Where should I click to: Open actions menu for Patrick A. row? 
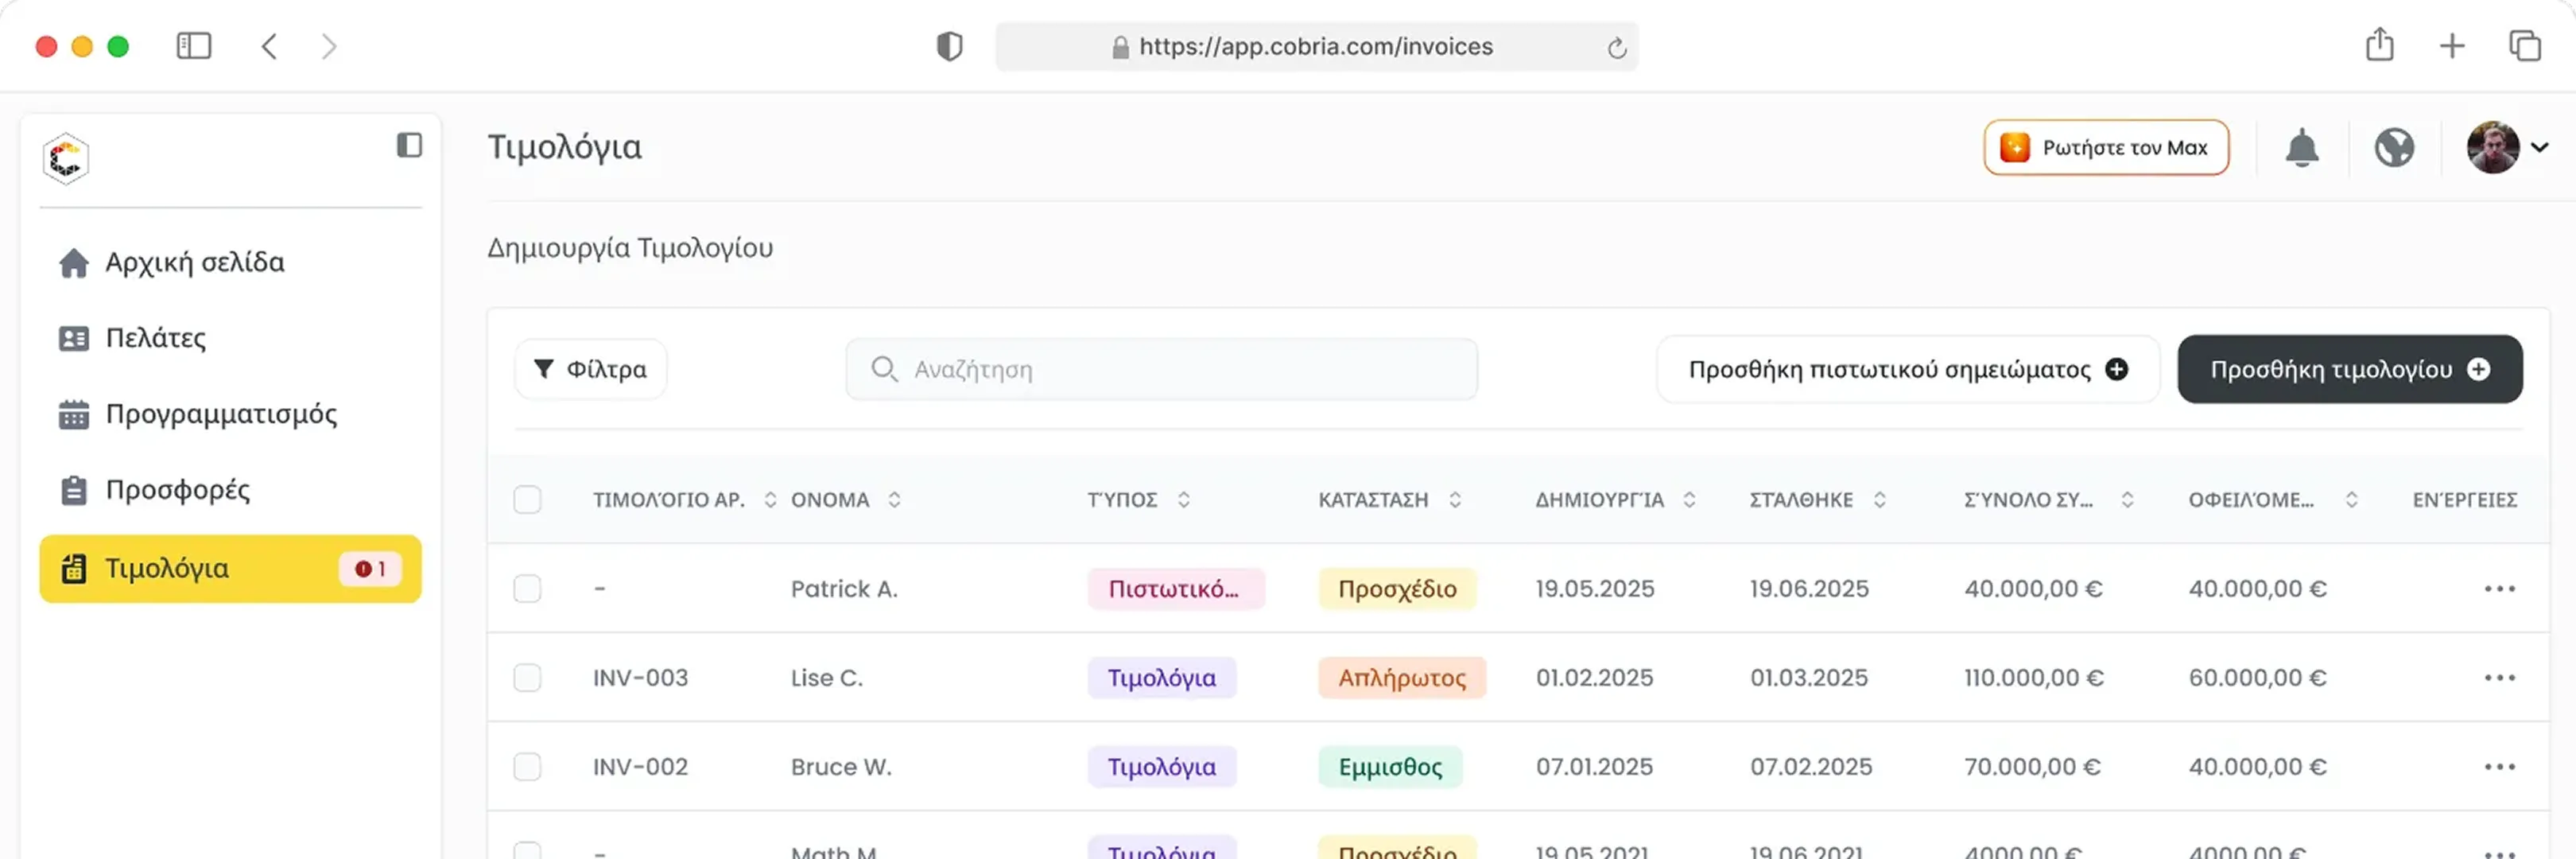click(x=2499, y=589)
